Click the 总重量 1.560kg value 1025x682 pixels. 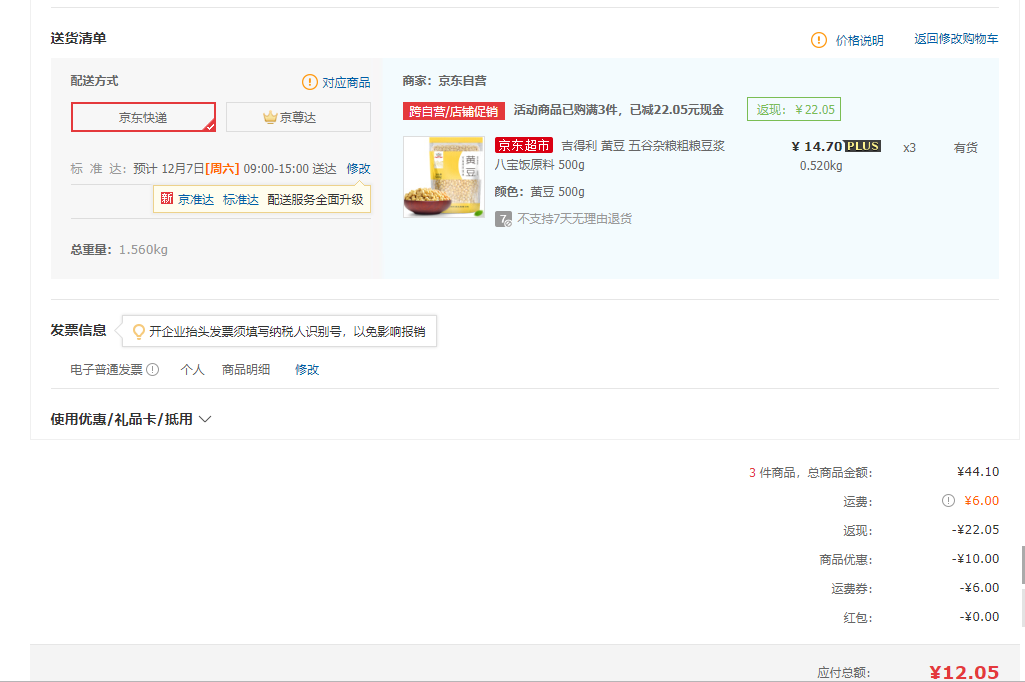tap(143, 249)
